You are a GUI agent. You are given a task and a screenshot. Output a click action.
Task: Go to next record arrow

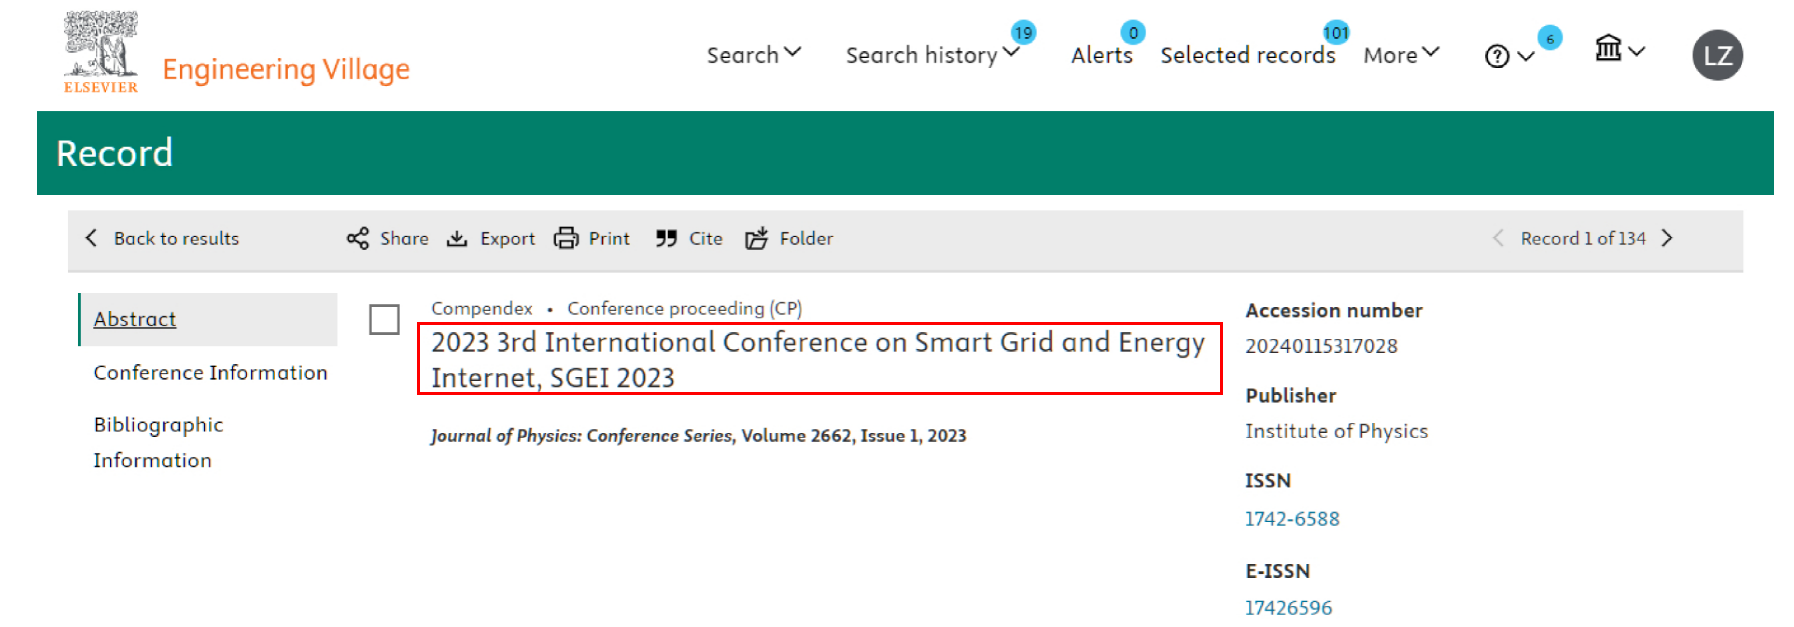coord(1667,238)
